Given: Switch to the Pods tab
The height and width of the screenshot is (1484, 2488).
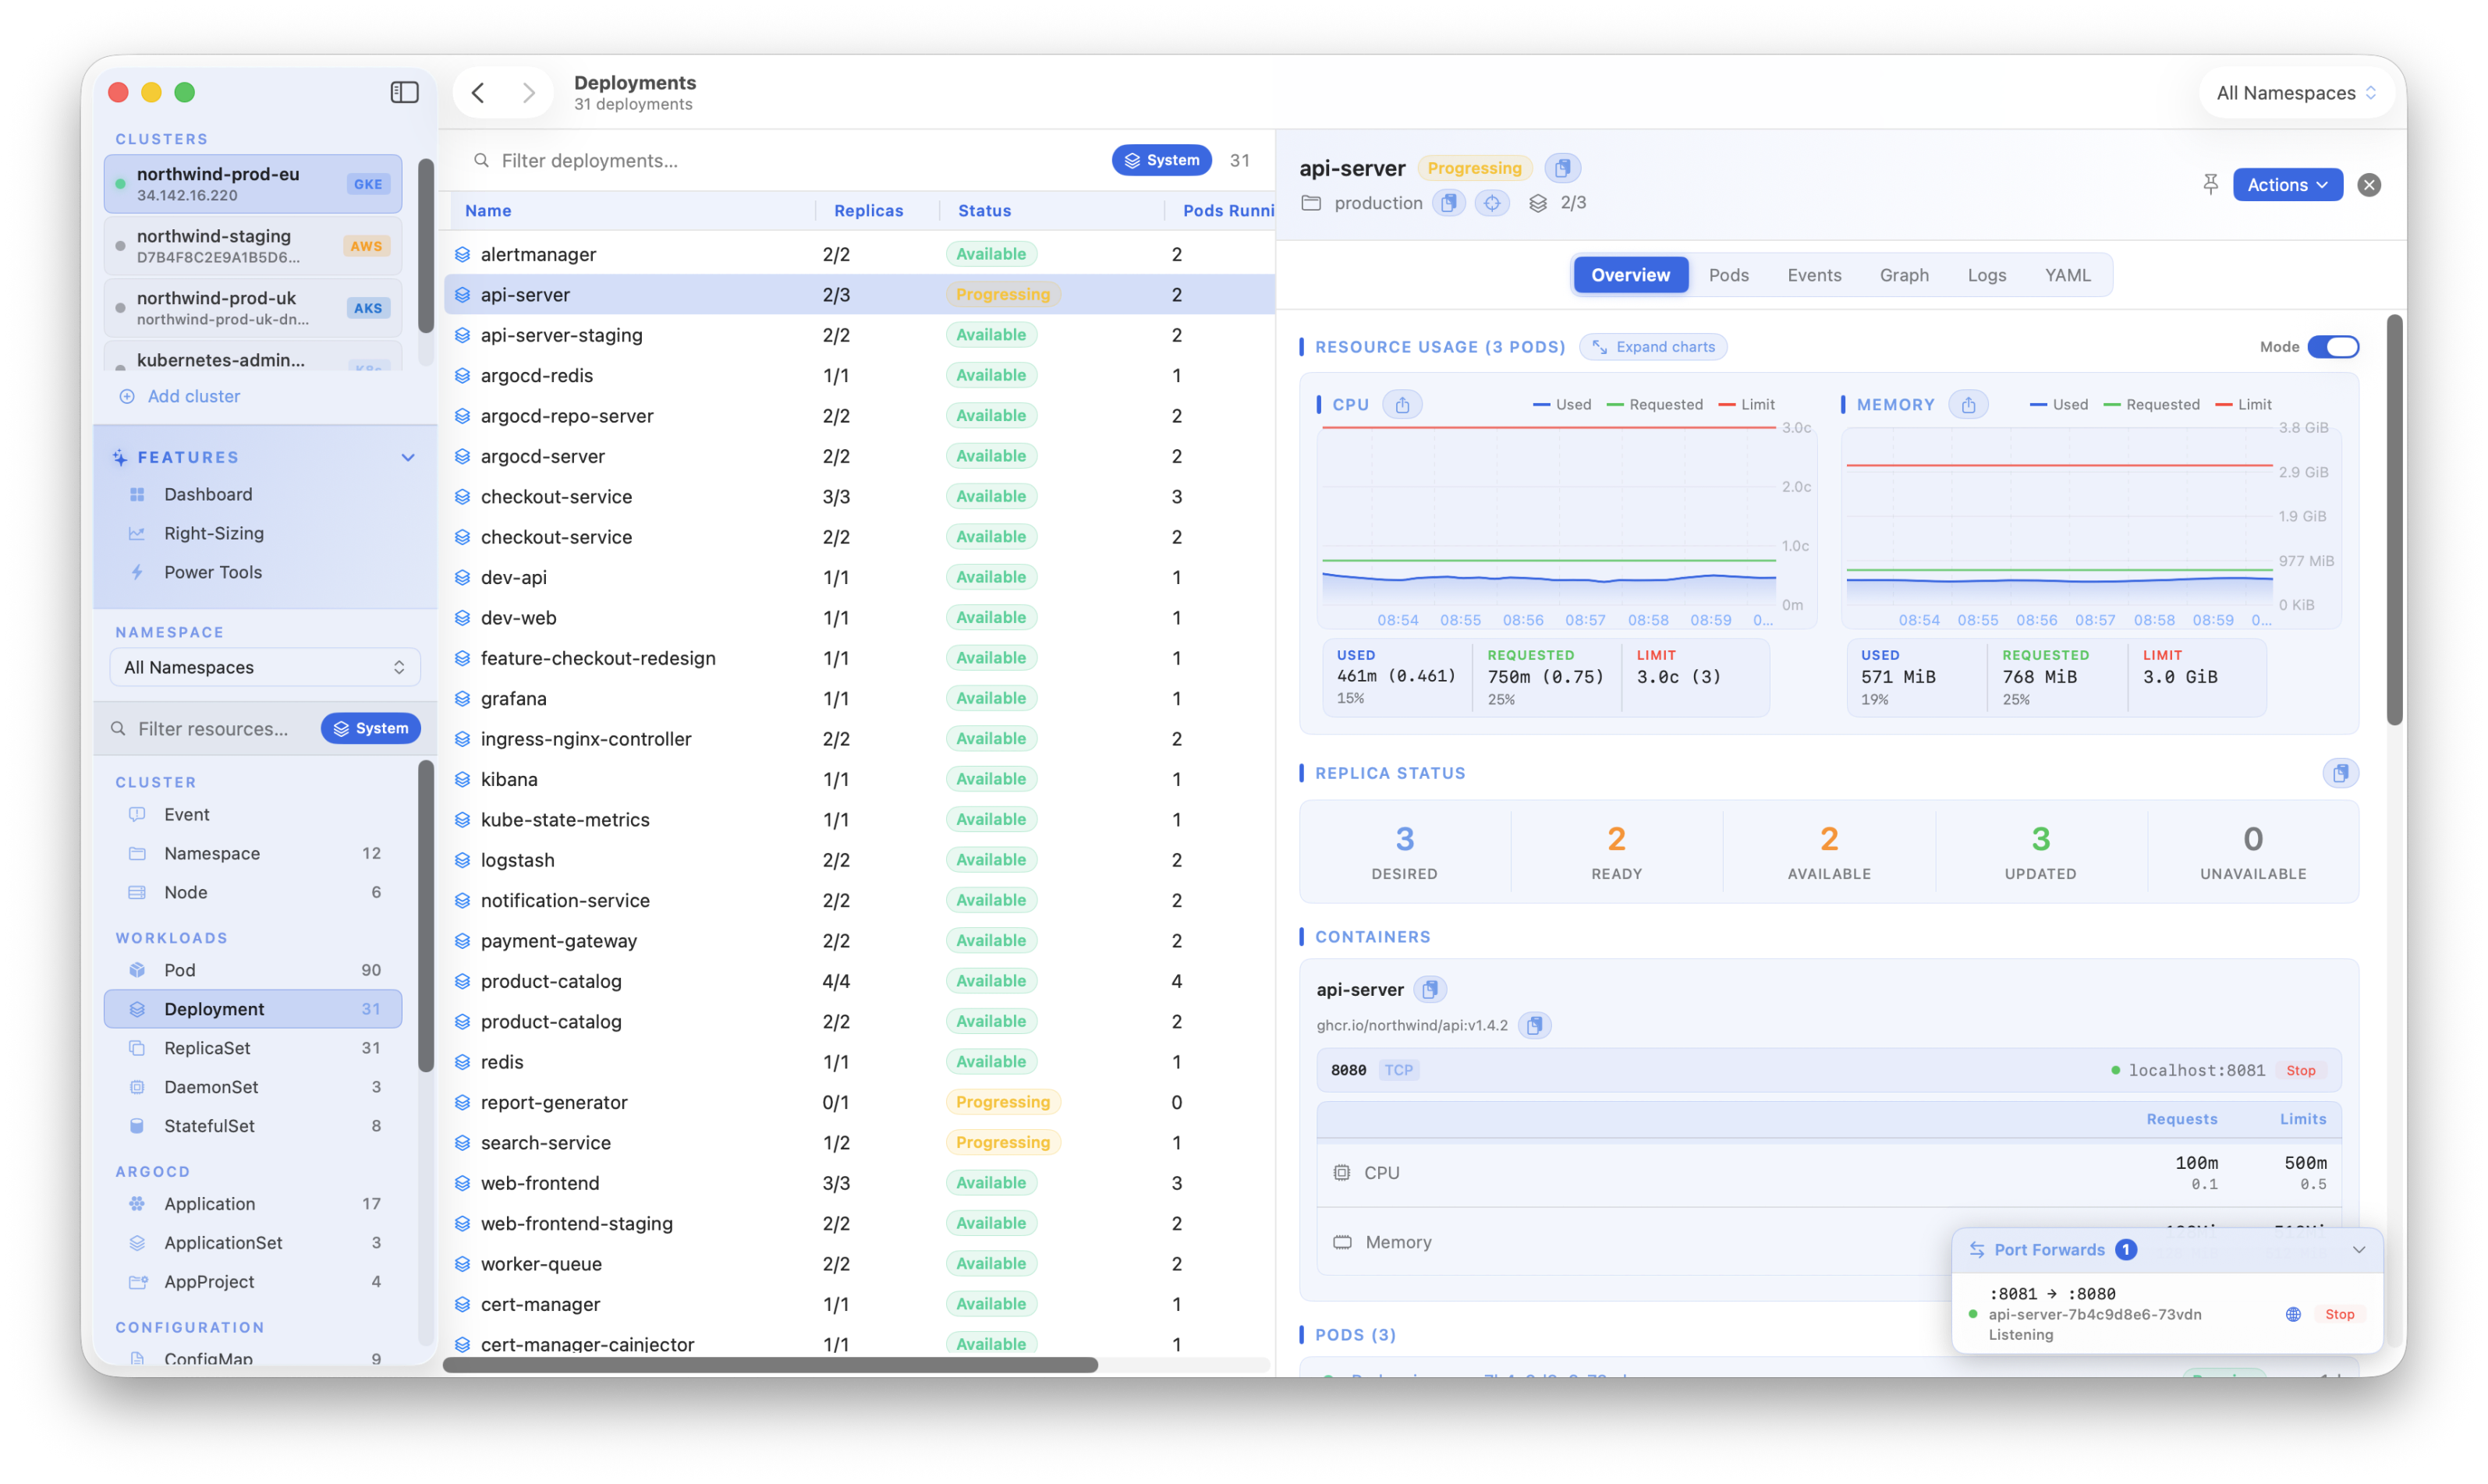Looking at the screenshot, I should (x=1728, y=275).
